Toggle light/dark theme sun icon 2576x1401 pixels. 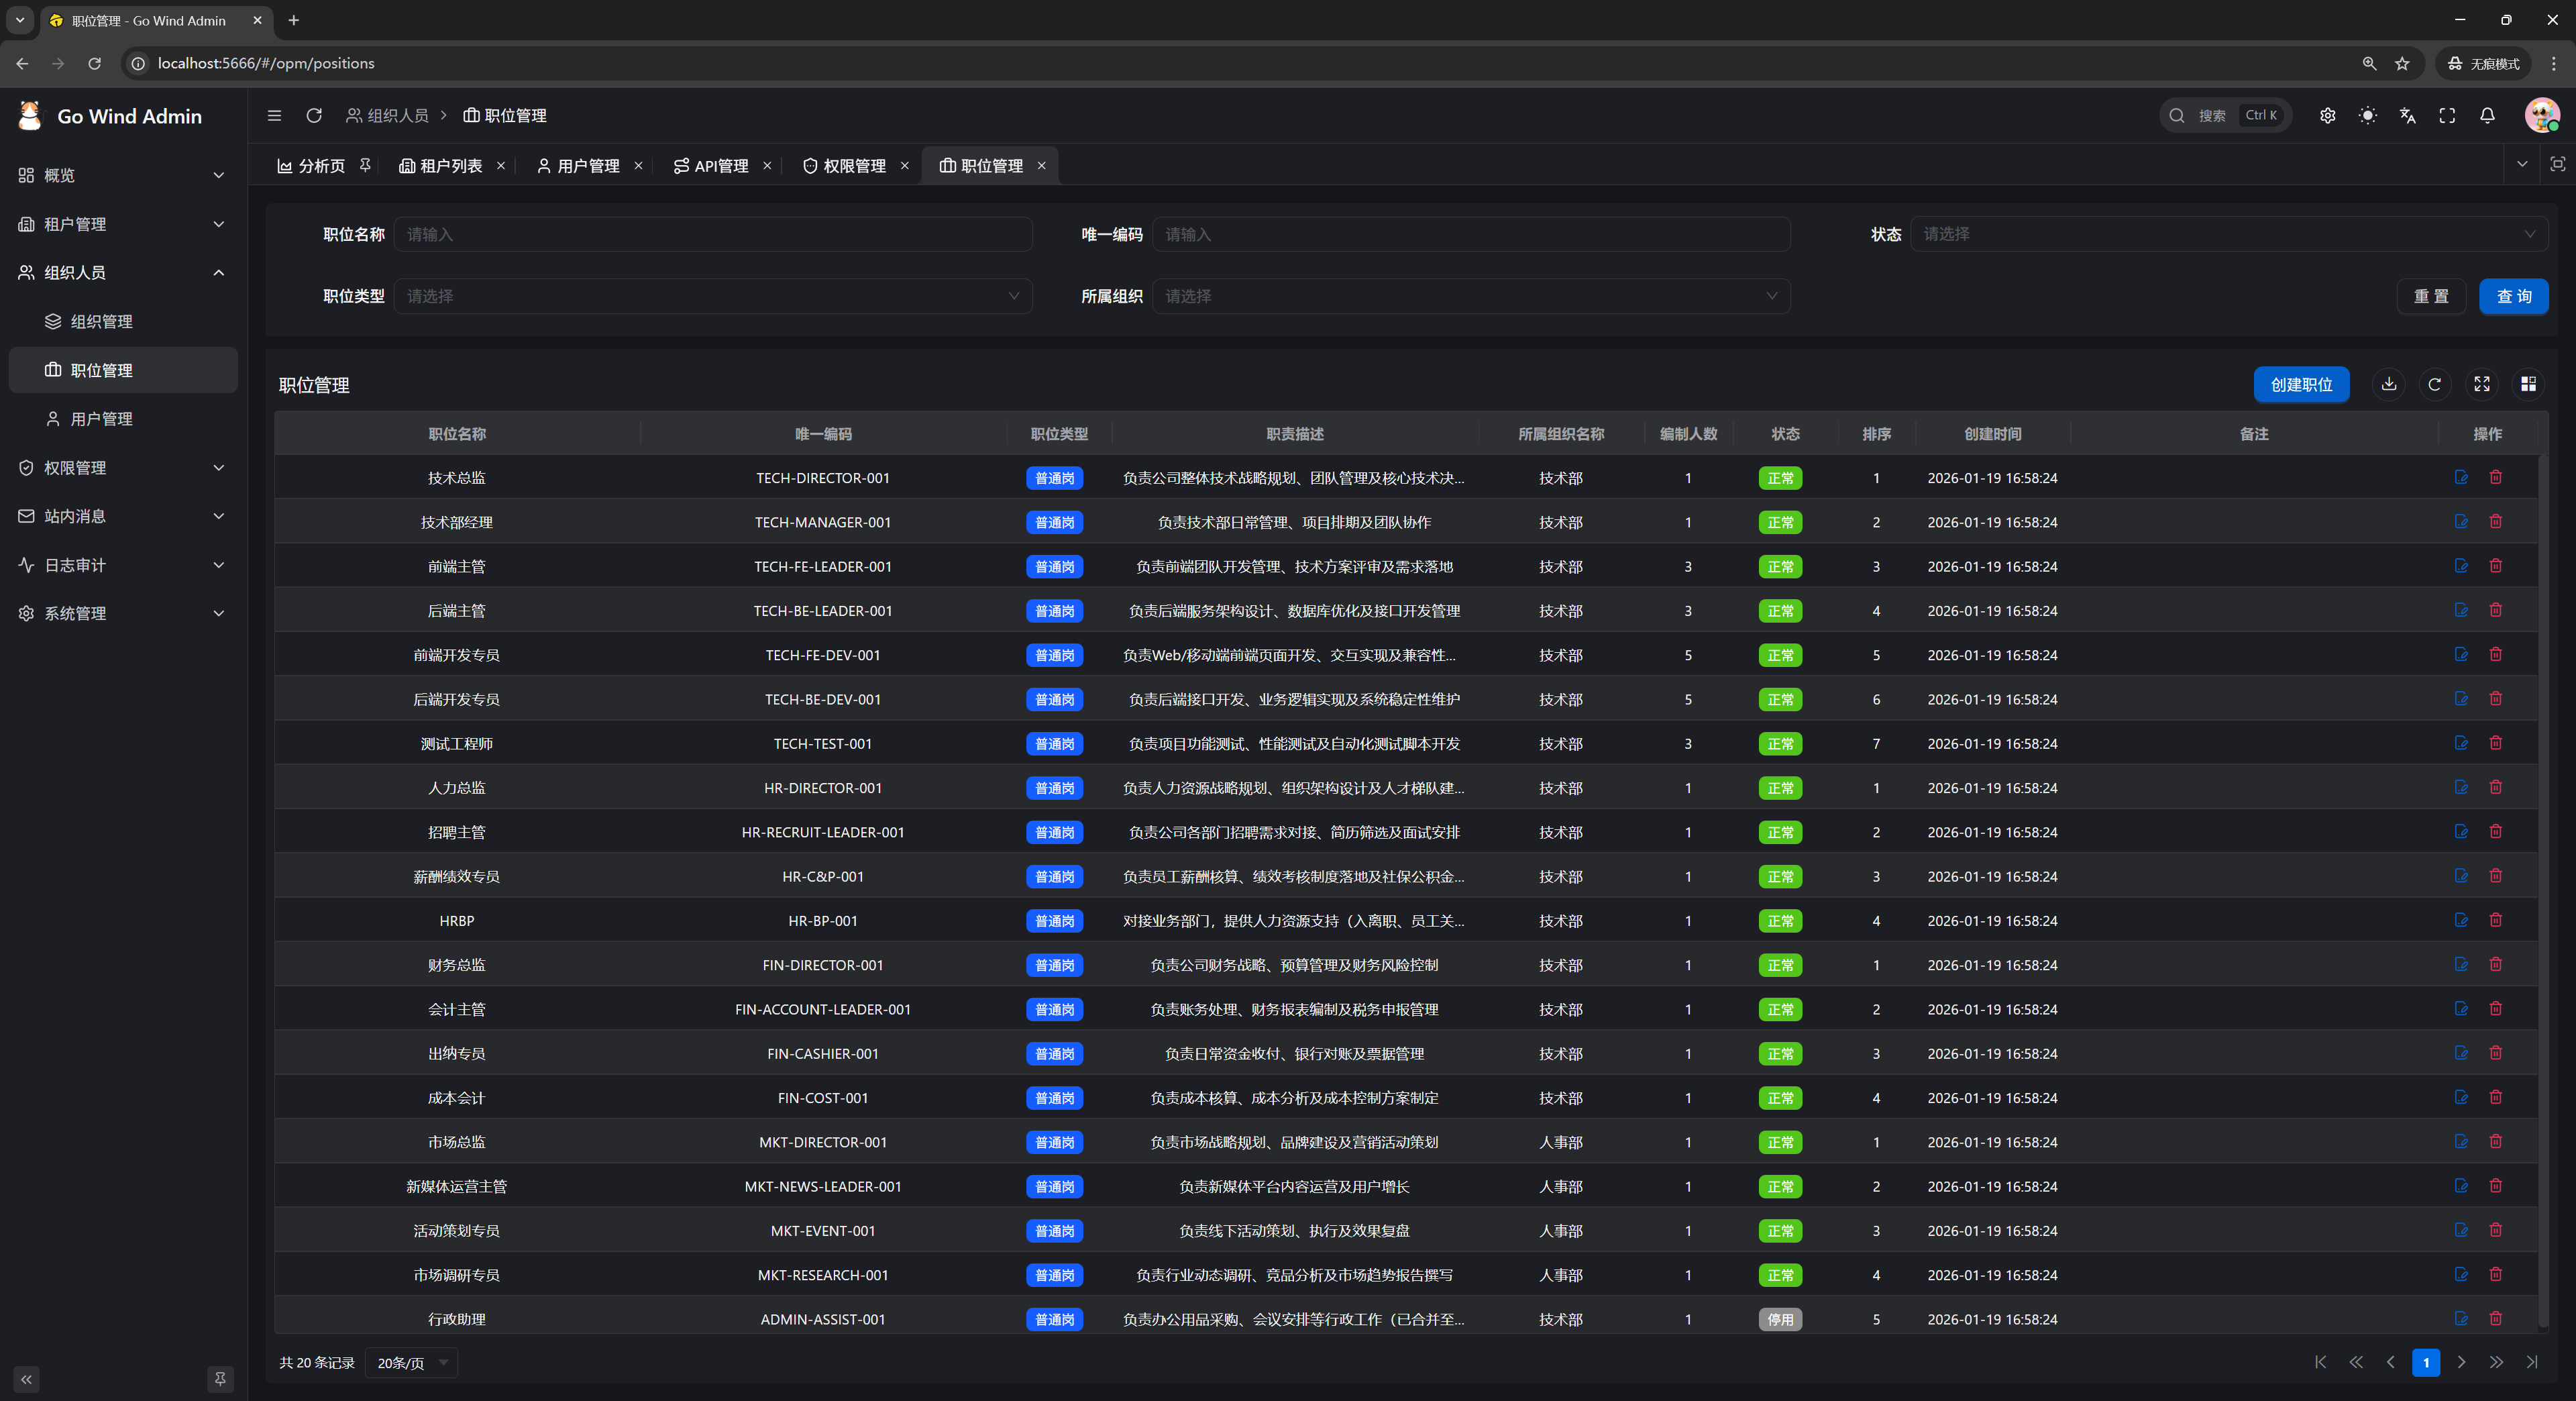2367,115
